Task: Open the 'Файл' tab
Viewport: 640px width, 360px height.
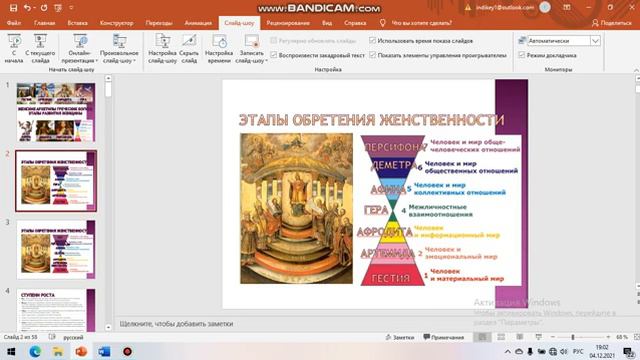Action: (x=14, y=23)
